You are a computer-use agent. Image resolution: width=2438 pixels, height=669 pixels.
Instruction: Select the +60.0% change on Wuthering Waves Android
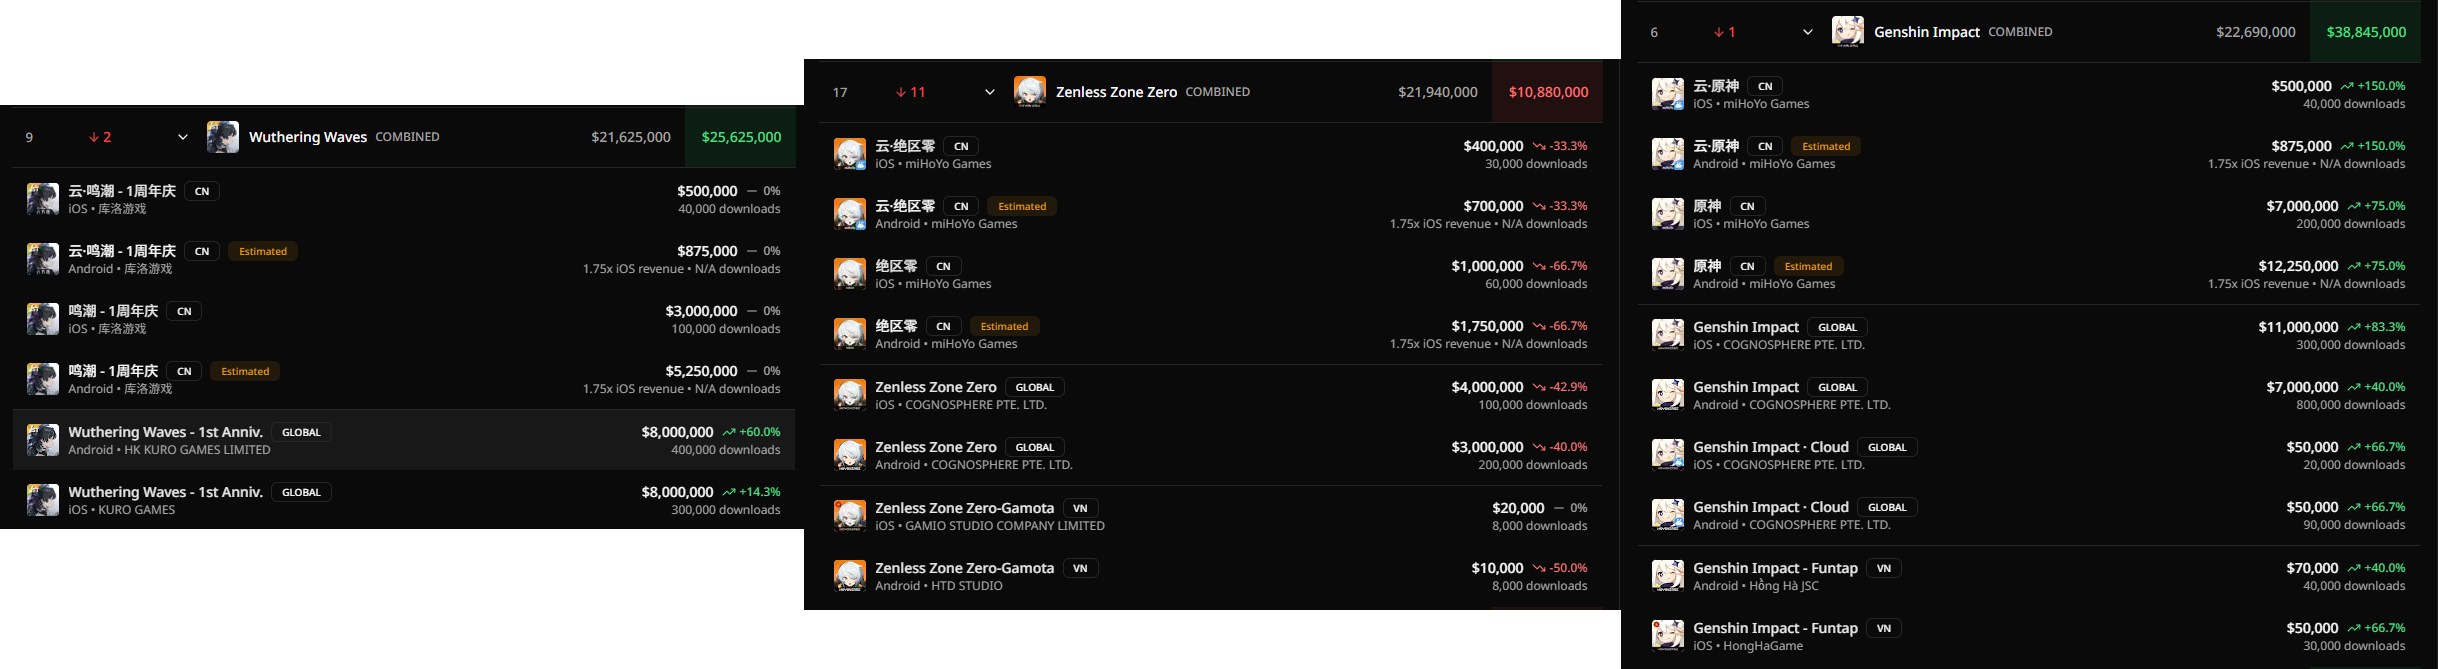751,432
